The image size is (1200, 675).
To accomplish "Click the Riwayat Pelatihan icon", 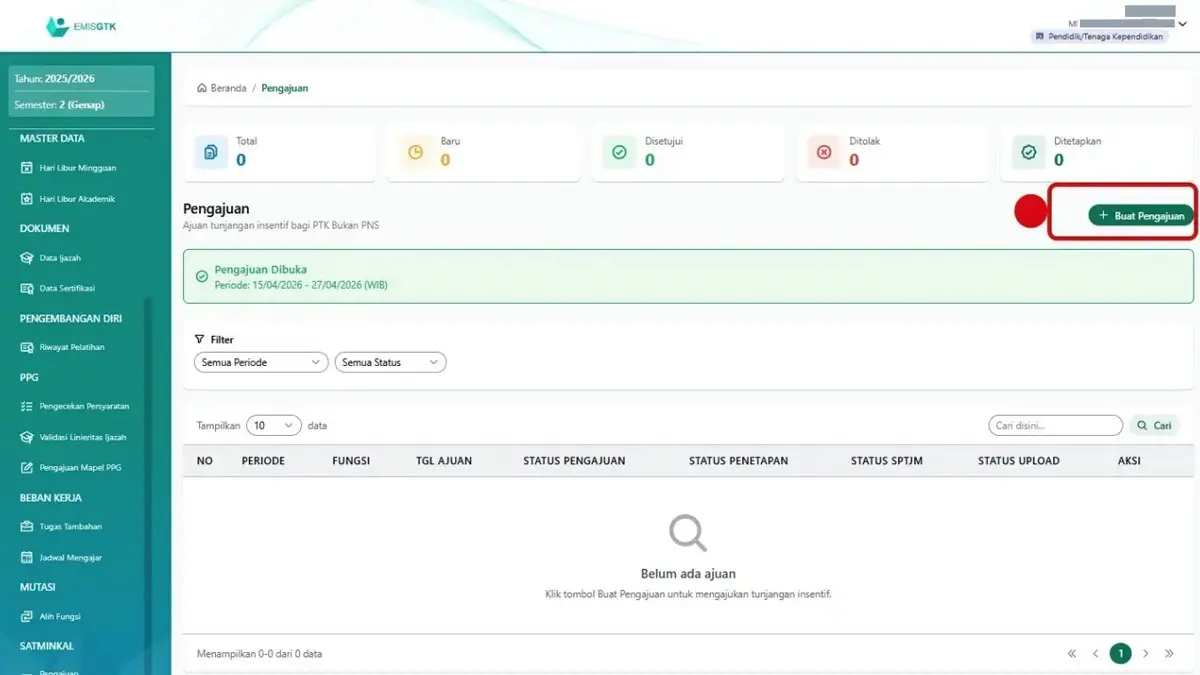I will [x=27, y=347].
